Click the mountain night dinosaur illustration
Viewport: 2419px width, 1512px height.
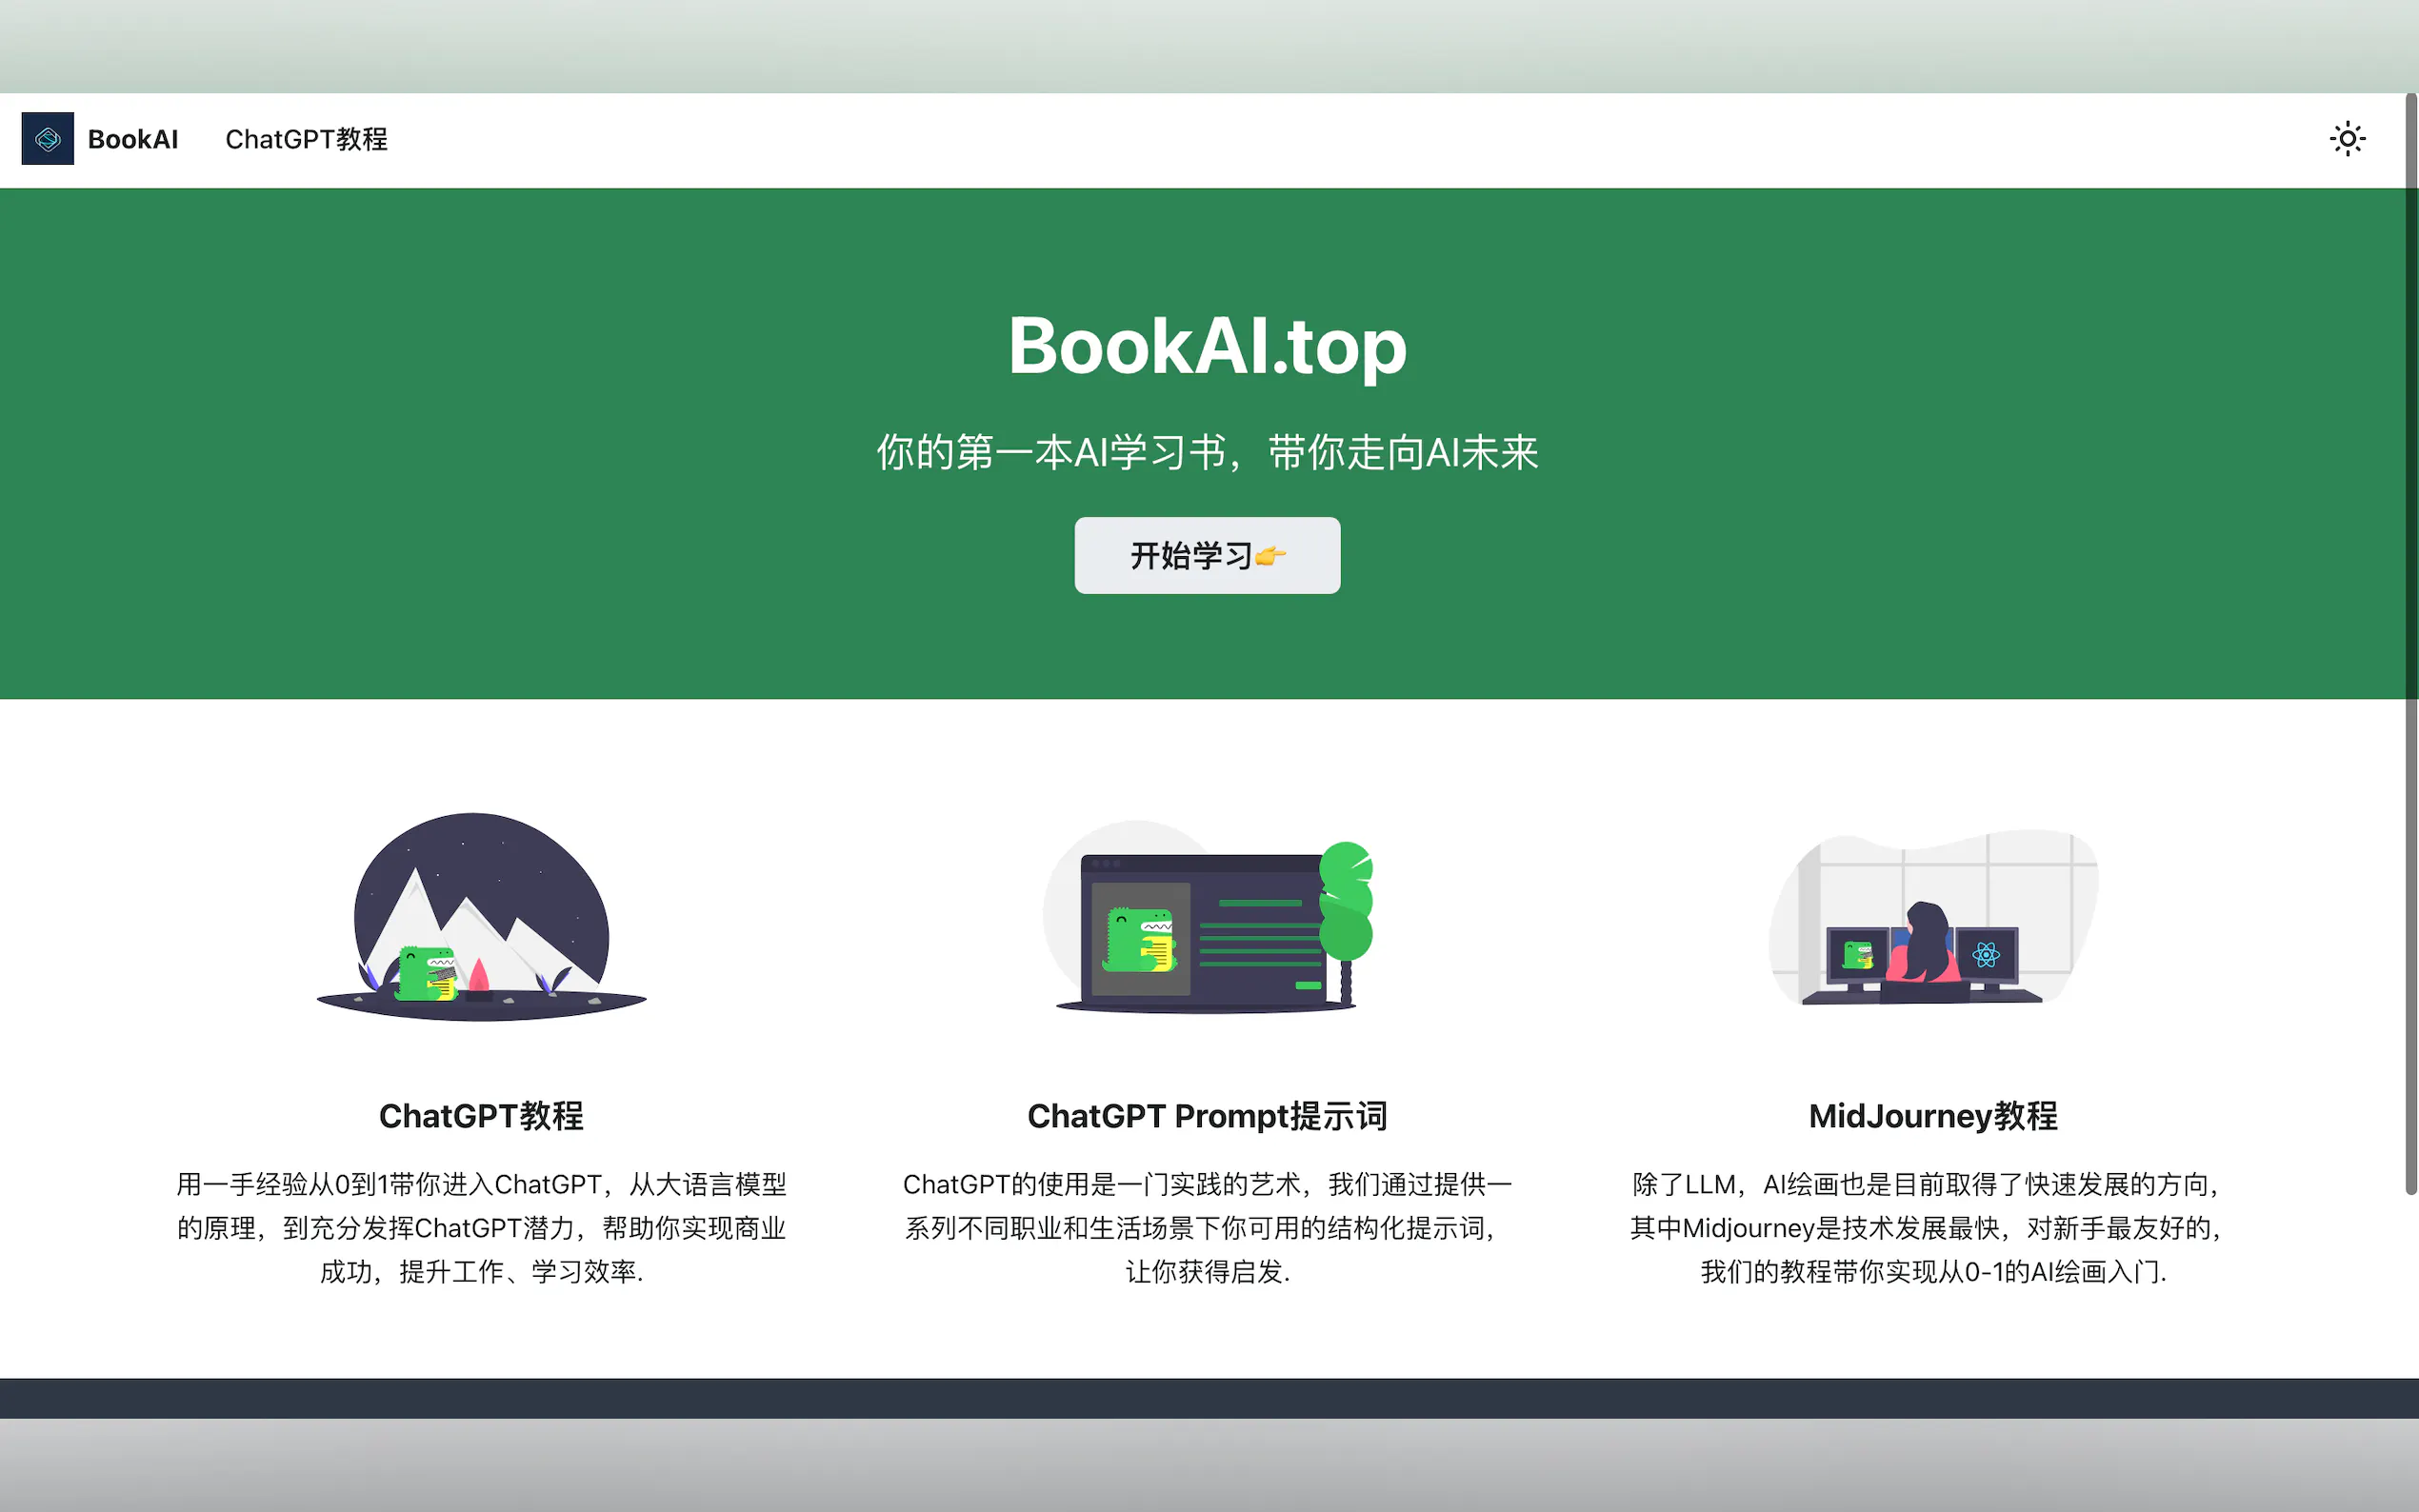[x=481, y=917]
